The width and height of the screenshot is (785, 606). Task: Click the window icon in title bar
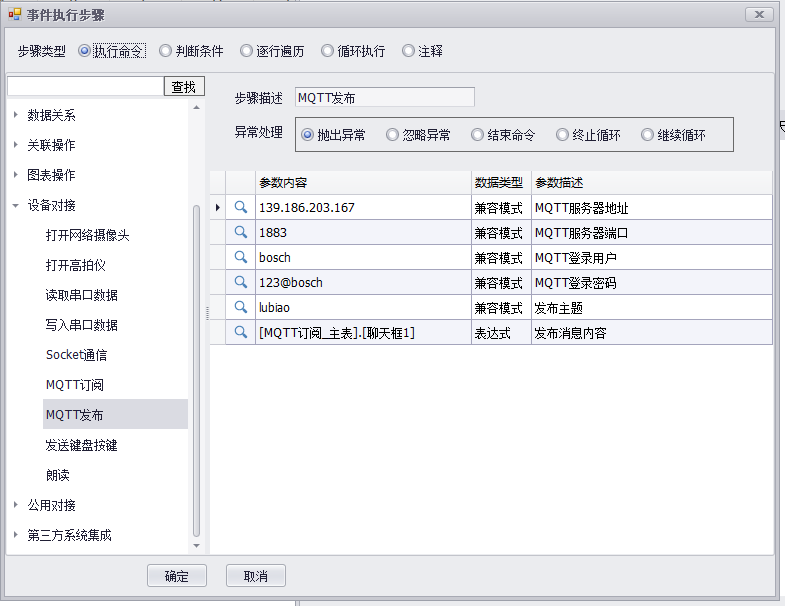(x=15, y=15)
